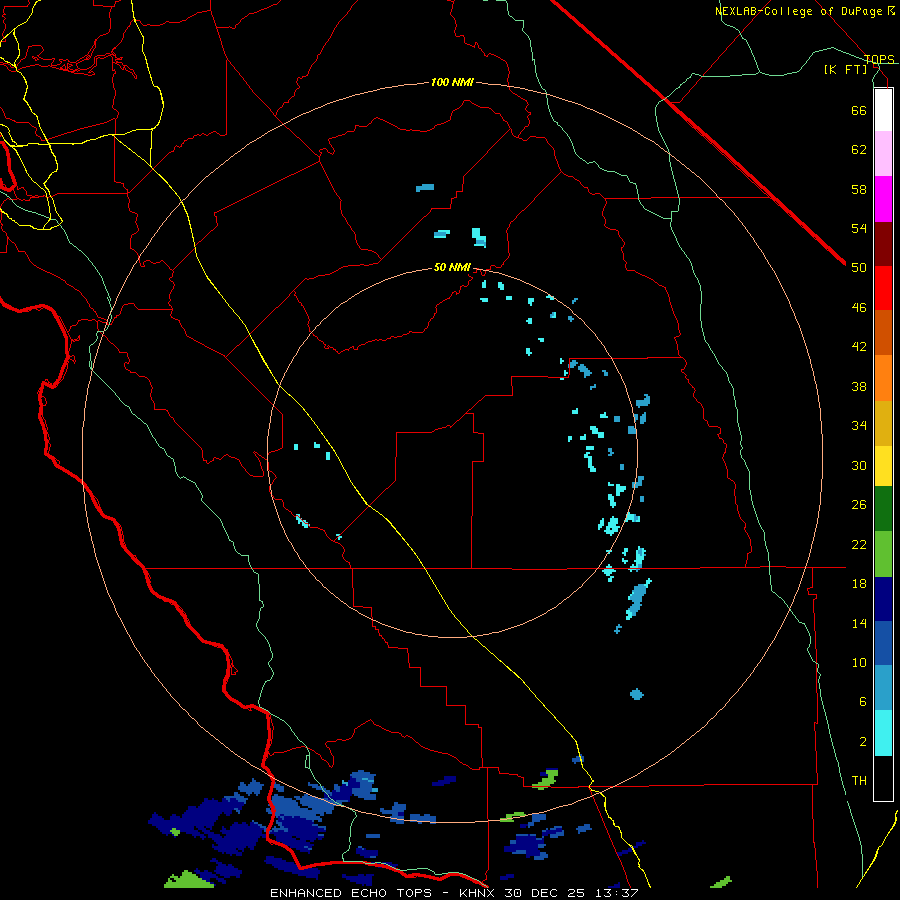Viewport: 900px width, 900px height.
Task: Click the light pink legend swatch below 62
Action: (883, 154)
